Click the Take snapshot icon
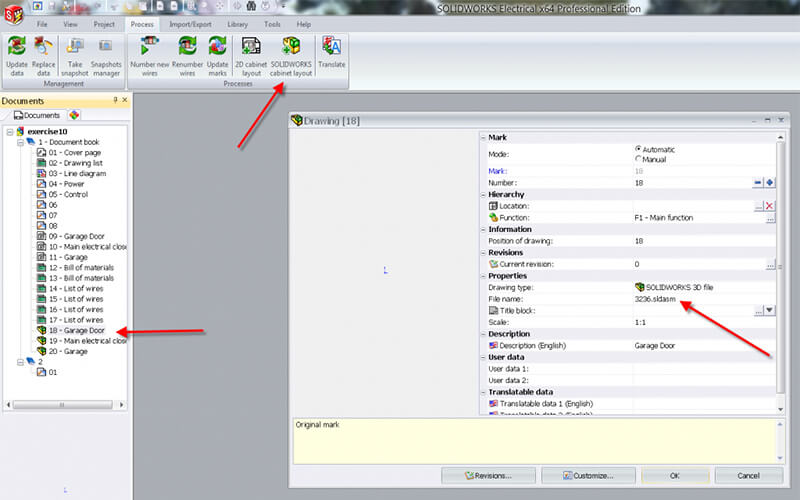800x500 pixels. click(74, 56)
